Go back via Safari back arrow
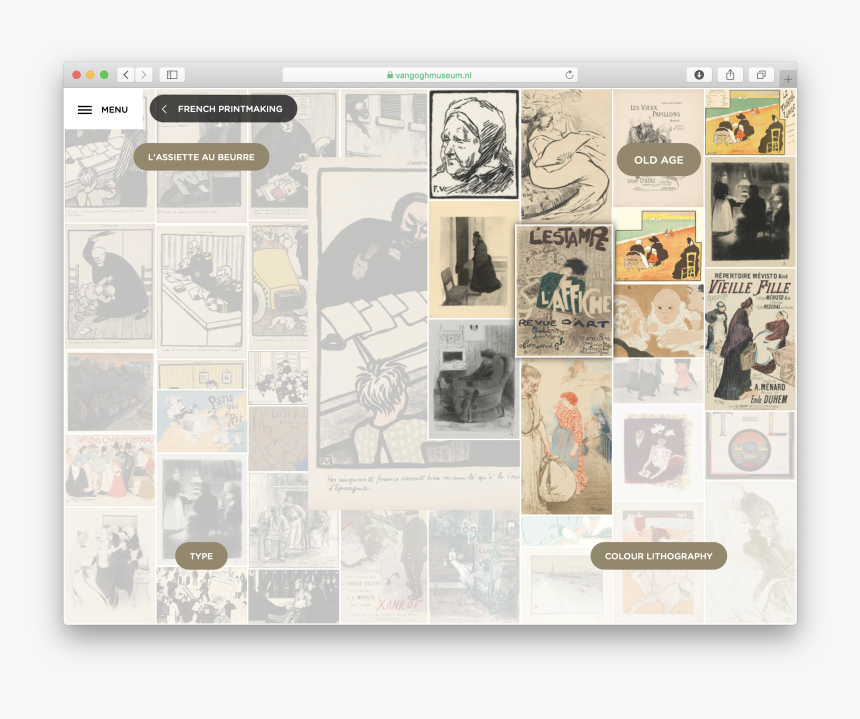The height and width of the screenshot is (719, 860). (x=126, y=75)
